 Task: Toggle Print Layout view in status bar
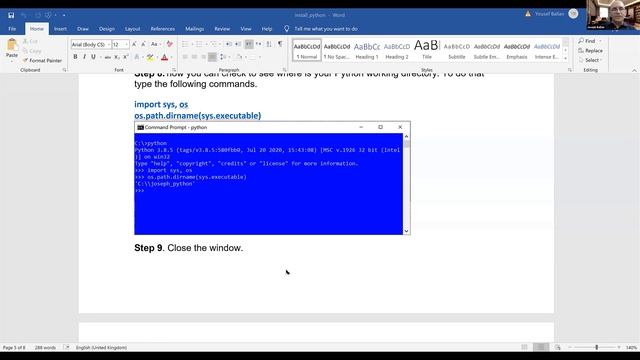tap(541, 347)
